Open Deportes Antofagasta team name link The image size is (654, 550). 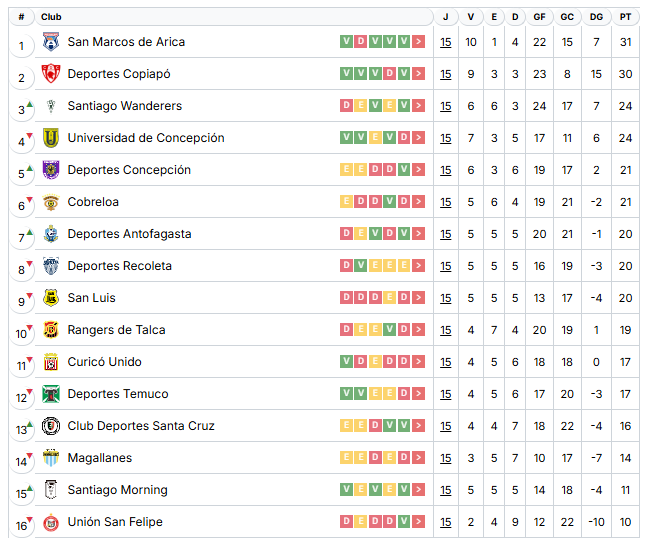click(x=129, y=234)
